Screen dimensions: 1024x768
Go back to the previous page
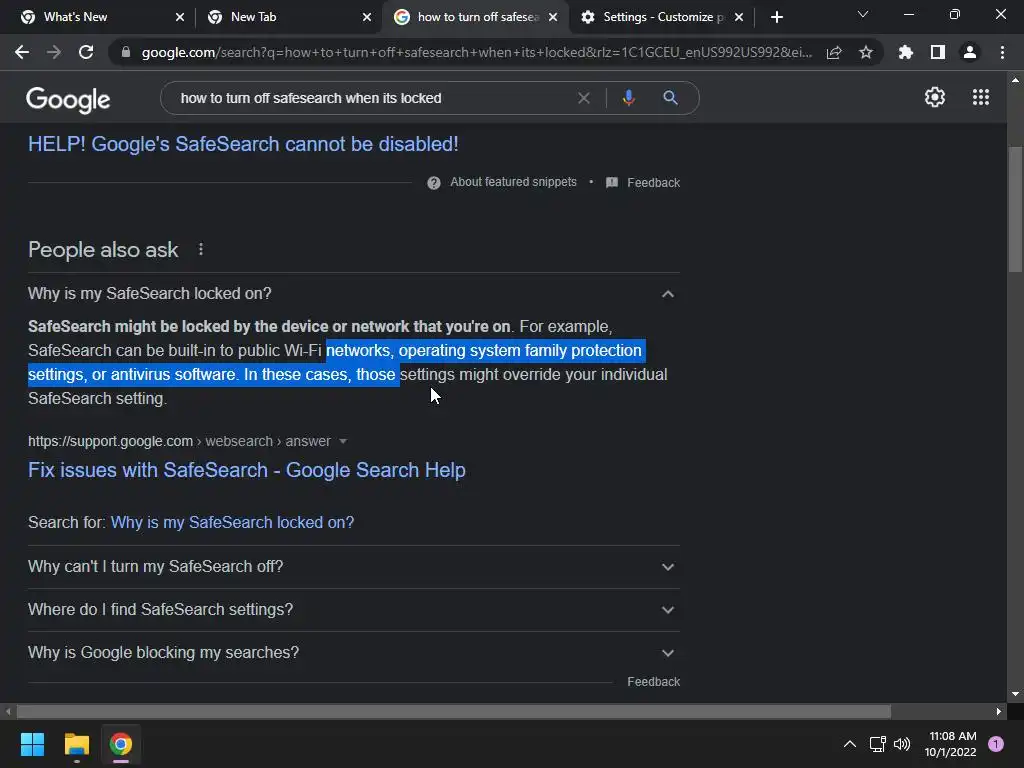tap(22, 52)
